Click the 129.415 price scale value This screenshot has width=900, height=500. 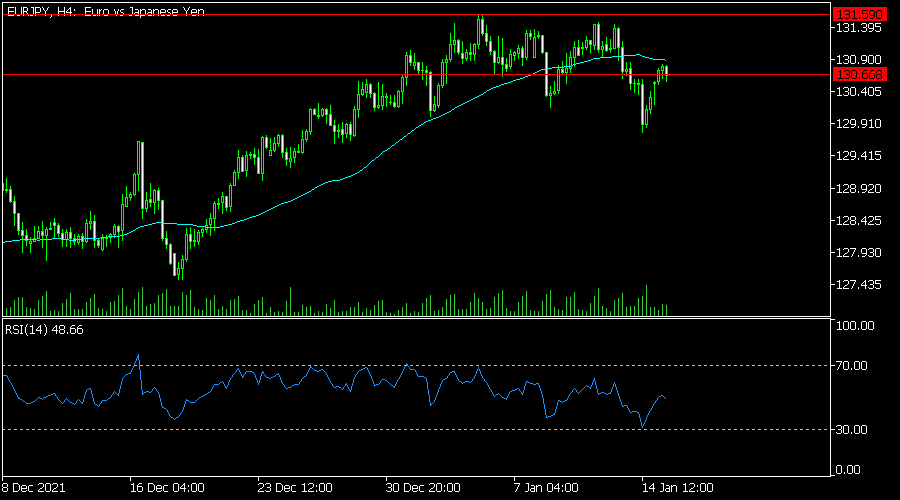click(859, 156)
